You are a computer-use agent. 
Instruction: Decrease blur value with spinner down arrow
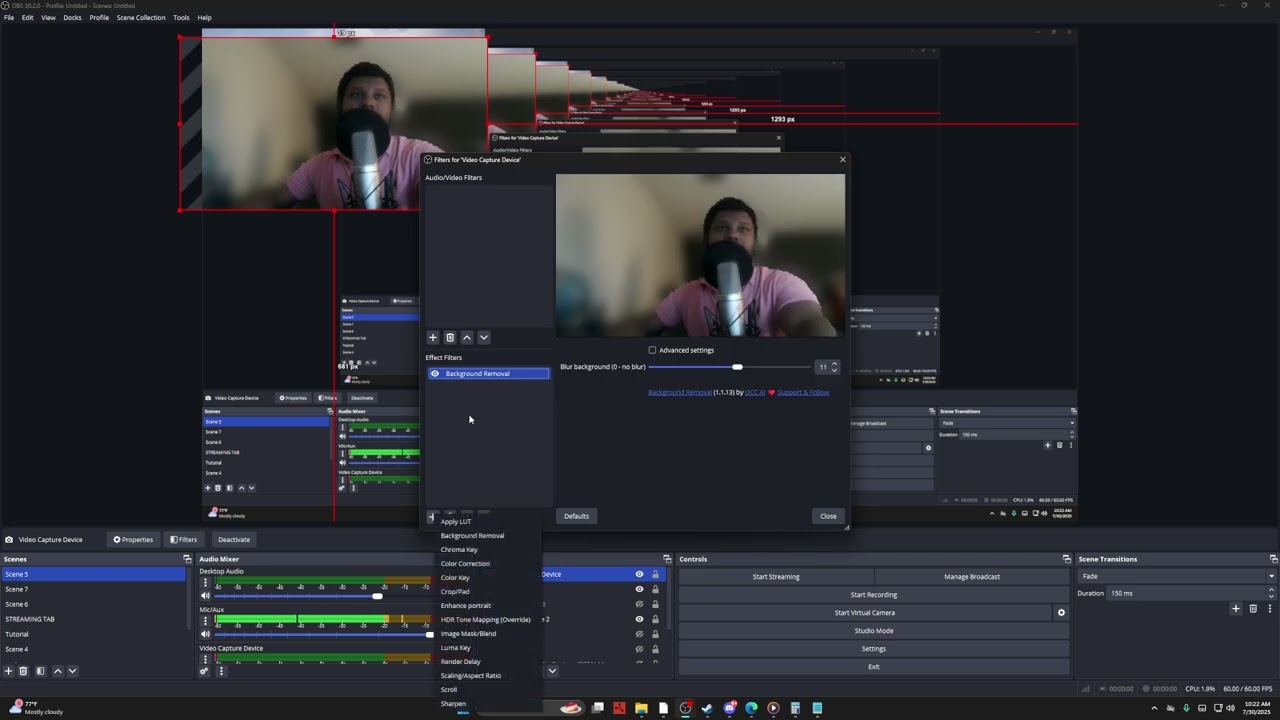coord(835,371)
